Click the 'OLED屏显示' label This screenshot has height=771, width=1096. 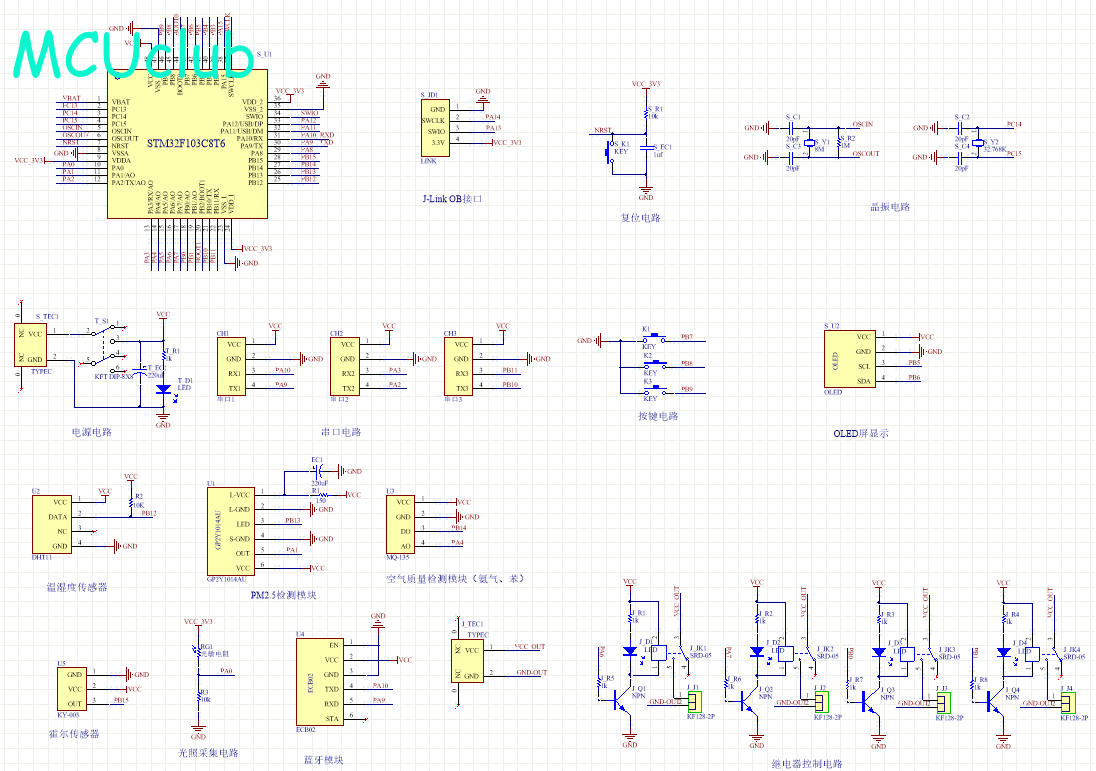coord(860,433)
